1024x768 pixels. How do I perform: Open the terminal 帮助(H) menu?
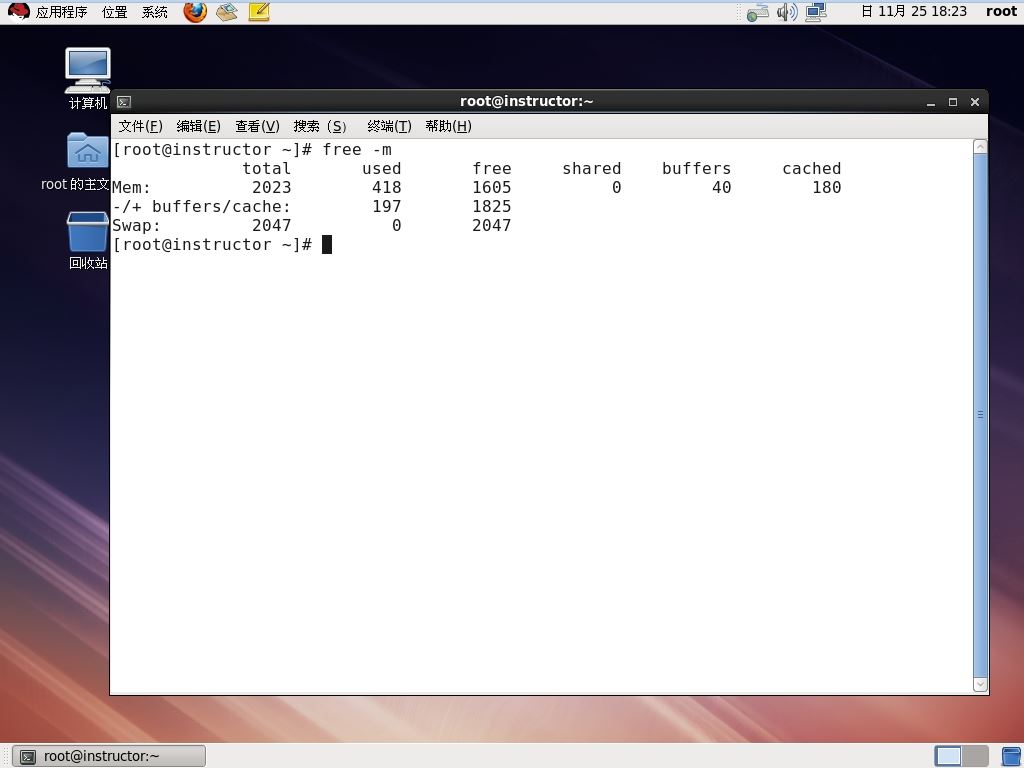click(448, 126)
